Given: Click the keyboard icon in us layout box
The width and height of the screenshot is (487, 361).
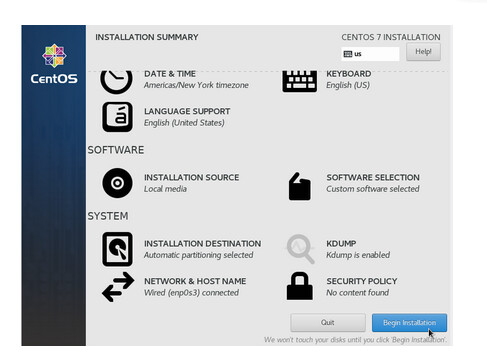Looking at the screenshot, I should [348, 54].
